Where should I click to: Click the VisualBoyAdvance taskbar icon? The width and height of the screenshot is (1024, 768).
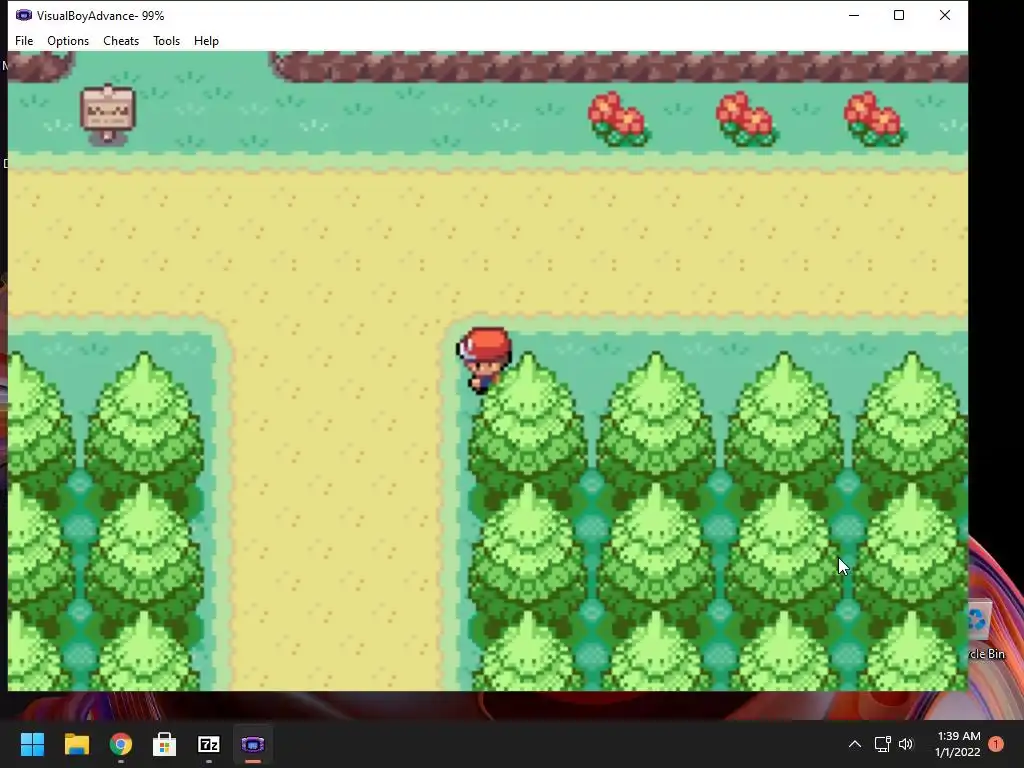253,744
